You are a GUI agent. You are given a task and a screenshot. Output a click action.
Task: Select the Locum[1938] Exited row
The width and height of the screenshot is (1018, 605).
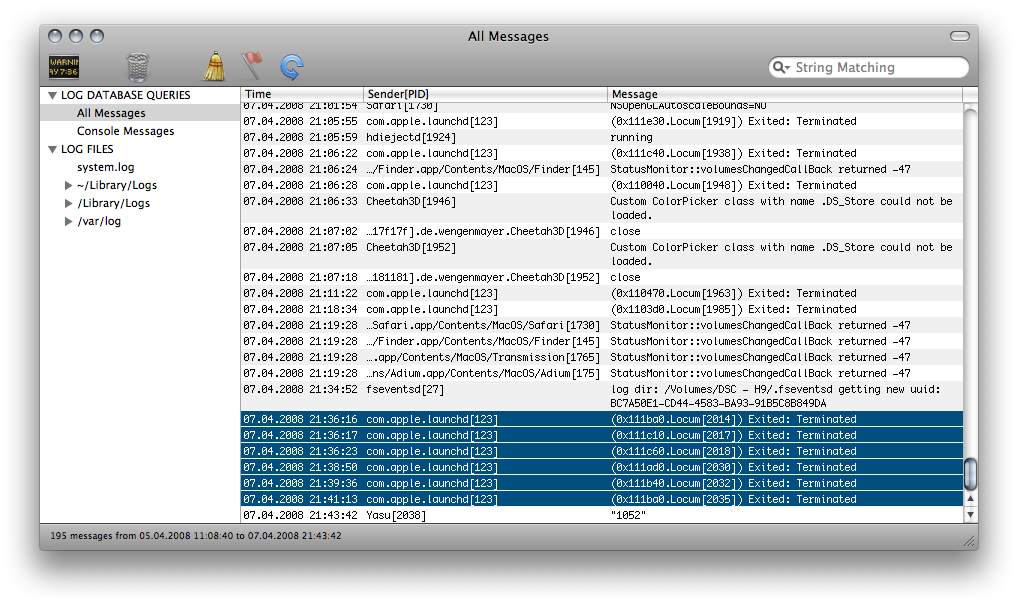tap(602, 153)
